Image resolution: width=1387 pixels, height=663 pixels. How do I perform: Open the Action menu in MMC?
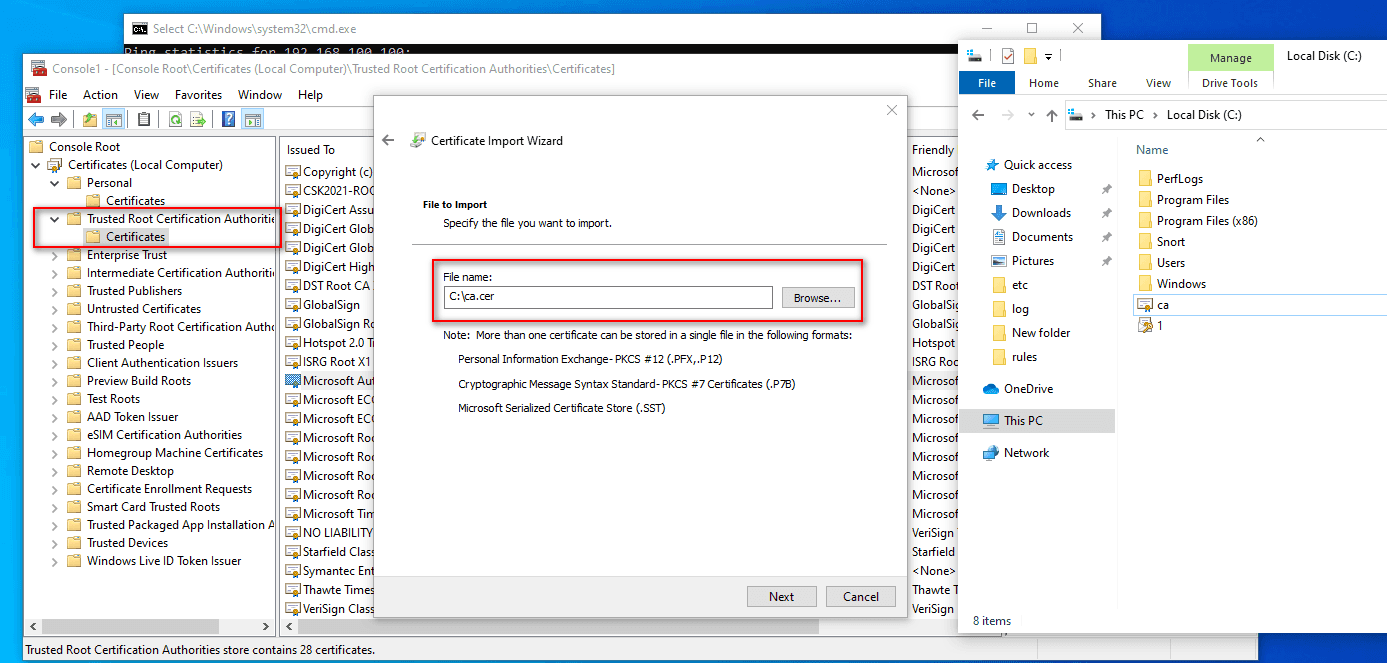click(100, 95)
